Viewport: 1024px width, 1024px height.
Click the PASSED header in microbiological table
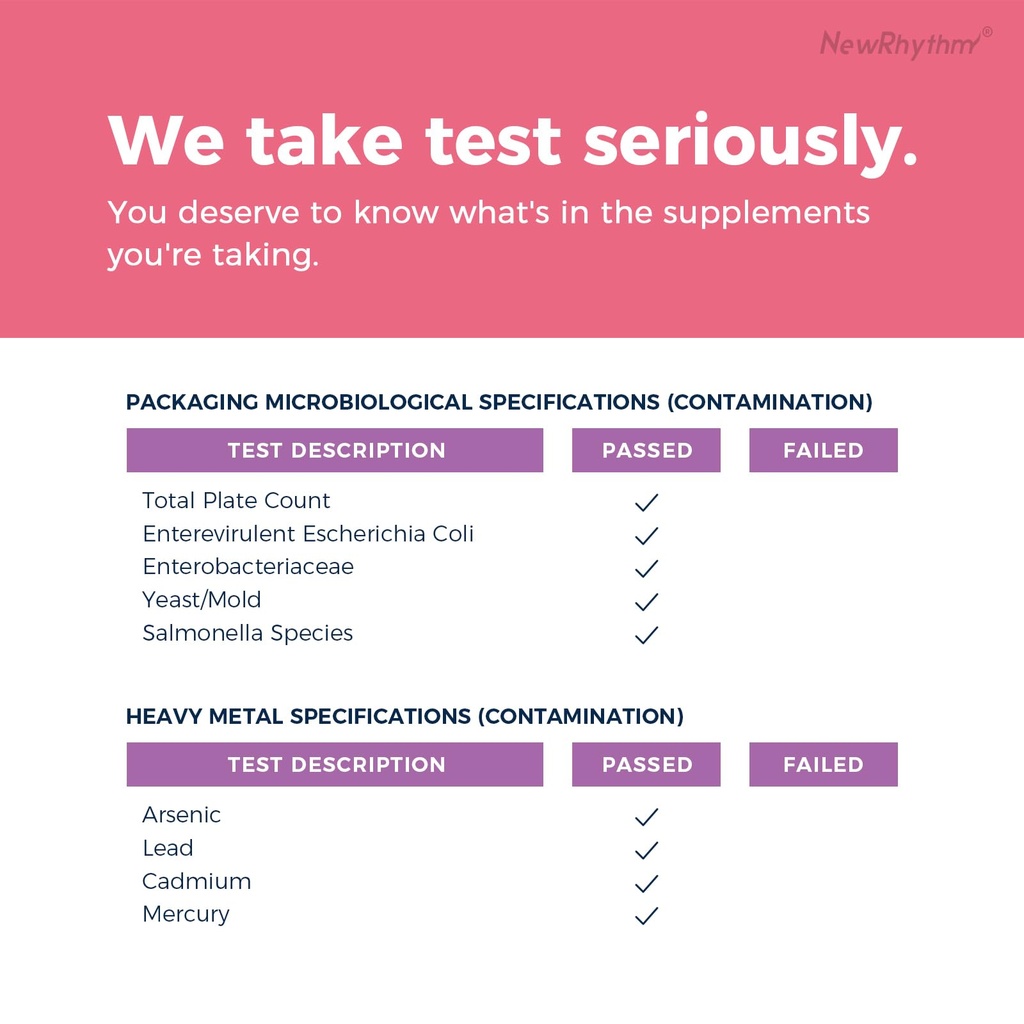pyautogui.click(x=646, y=450)
